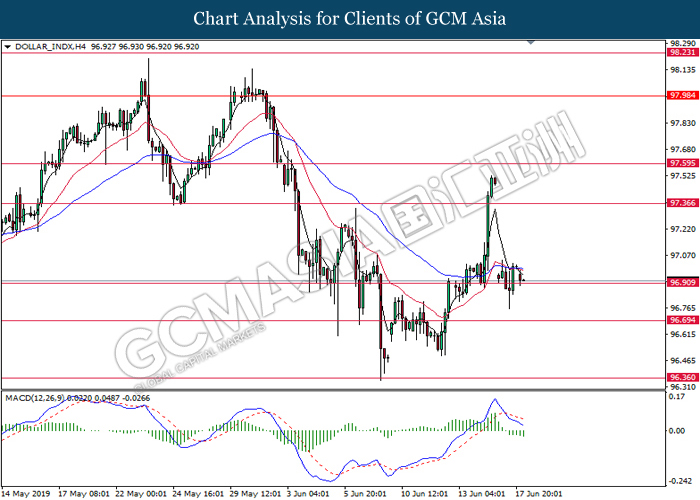Click the 17 May 08:01 time label
Screen dimensions: 700x500
point(84,494)
